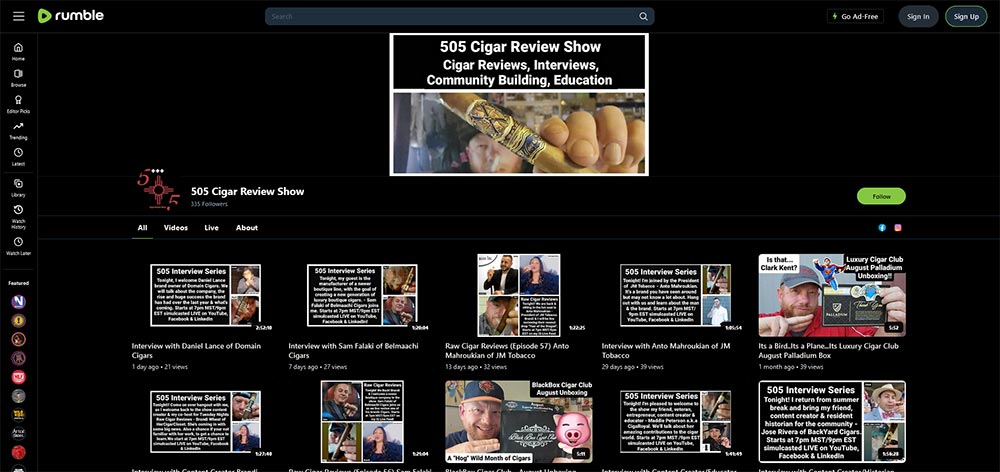Screen dimensions: 1000x472
Task: Open the channel's Facebook link icon
Action: (882, 228)
